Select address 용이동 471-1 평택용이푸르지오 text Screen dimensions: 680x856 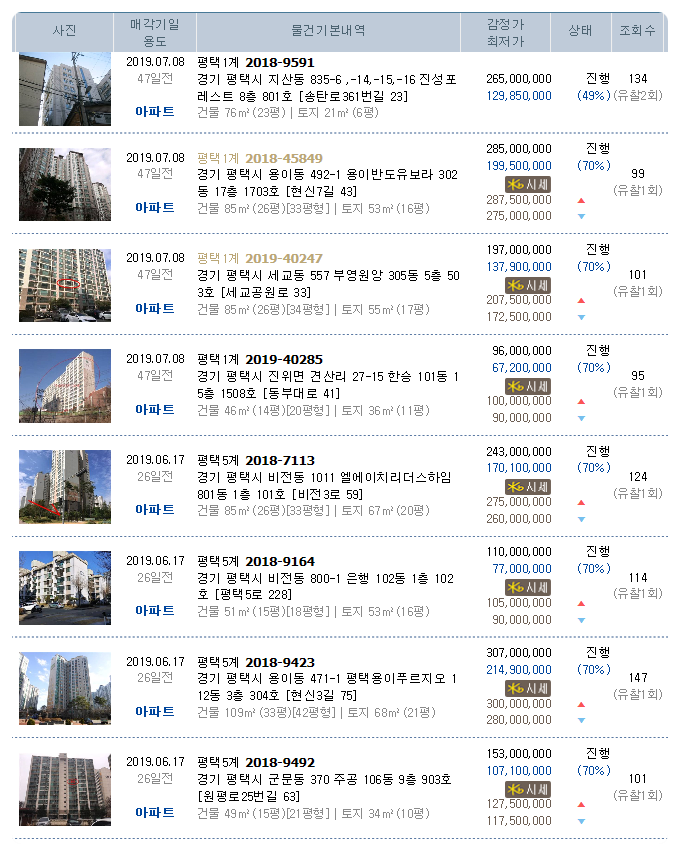pos(327,687)
